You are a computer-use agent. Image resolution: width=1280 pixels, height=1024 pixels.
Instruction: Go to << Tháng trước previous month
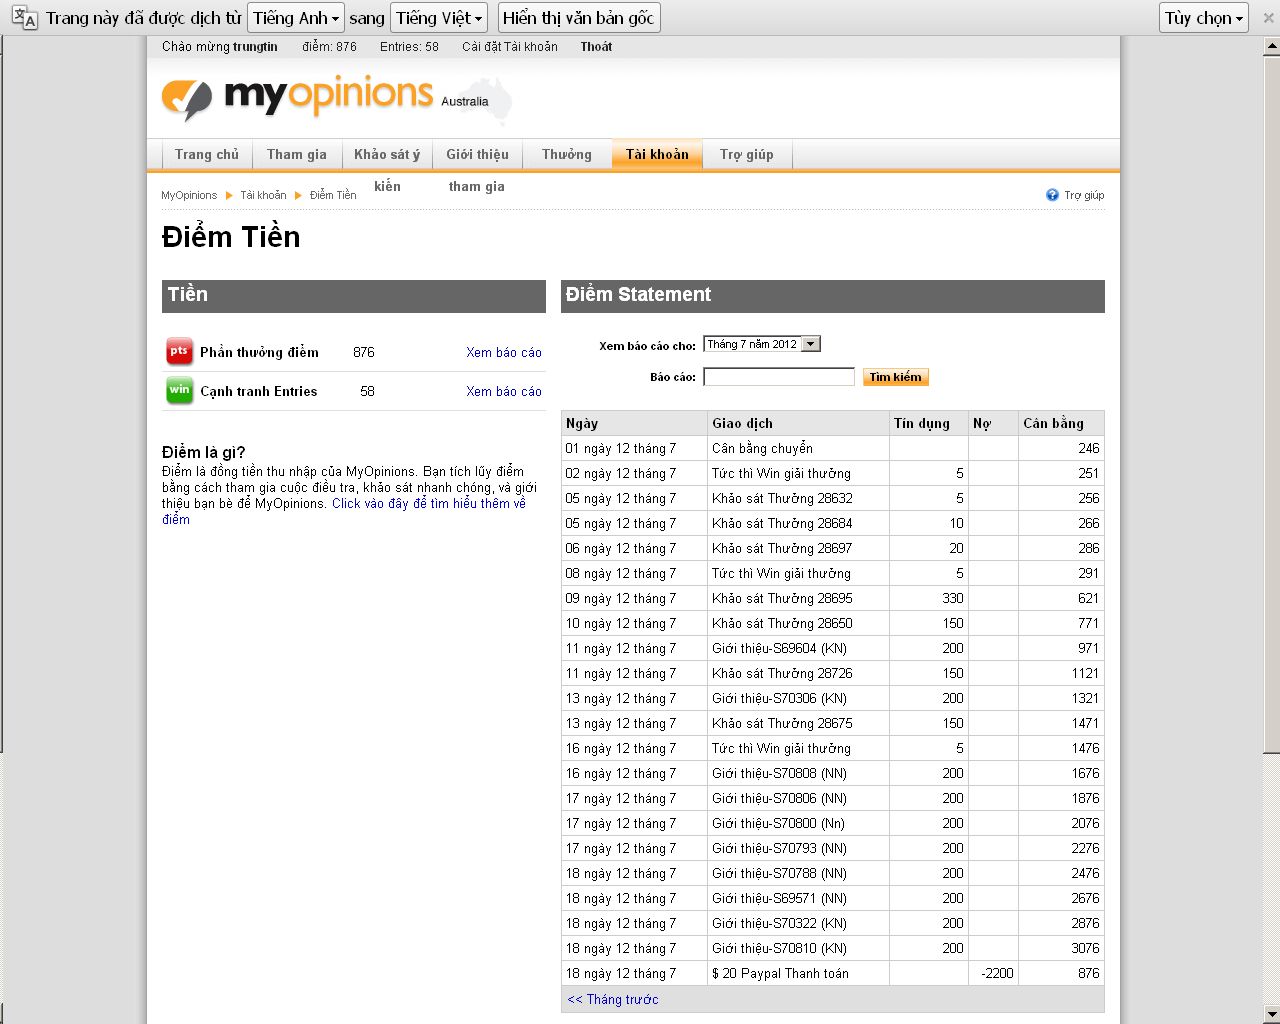pos(613,999)
